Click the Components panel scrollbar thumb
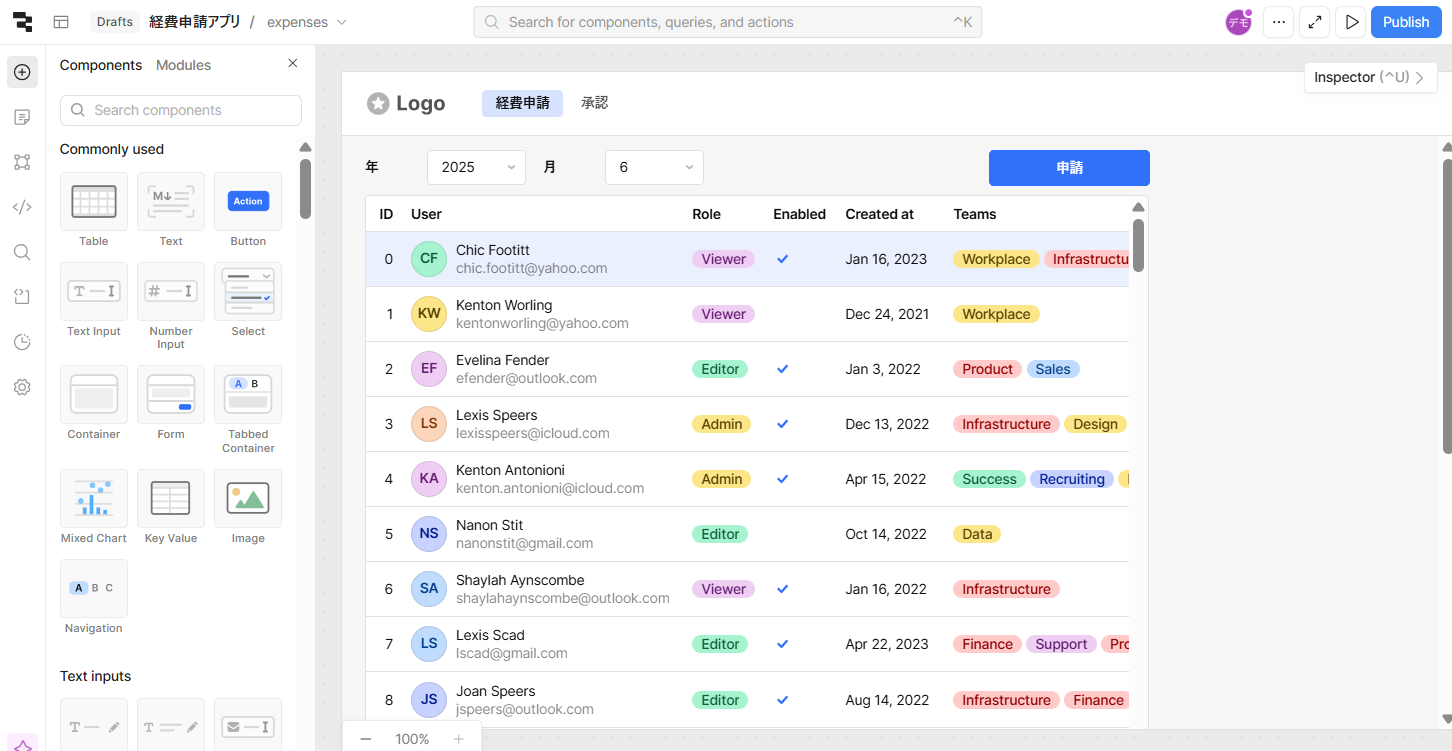 (305, 188)
